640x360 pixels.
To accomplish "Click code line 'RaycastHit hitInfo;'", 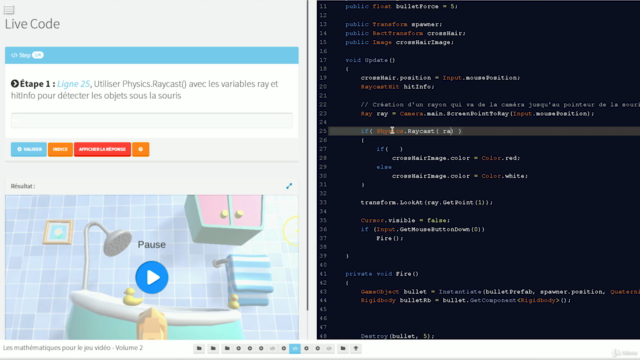I will (x=398, y=87).
